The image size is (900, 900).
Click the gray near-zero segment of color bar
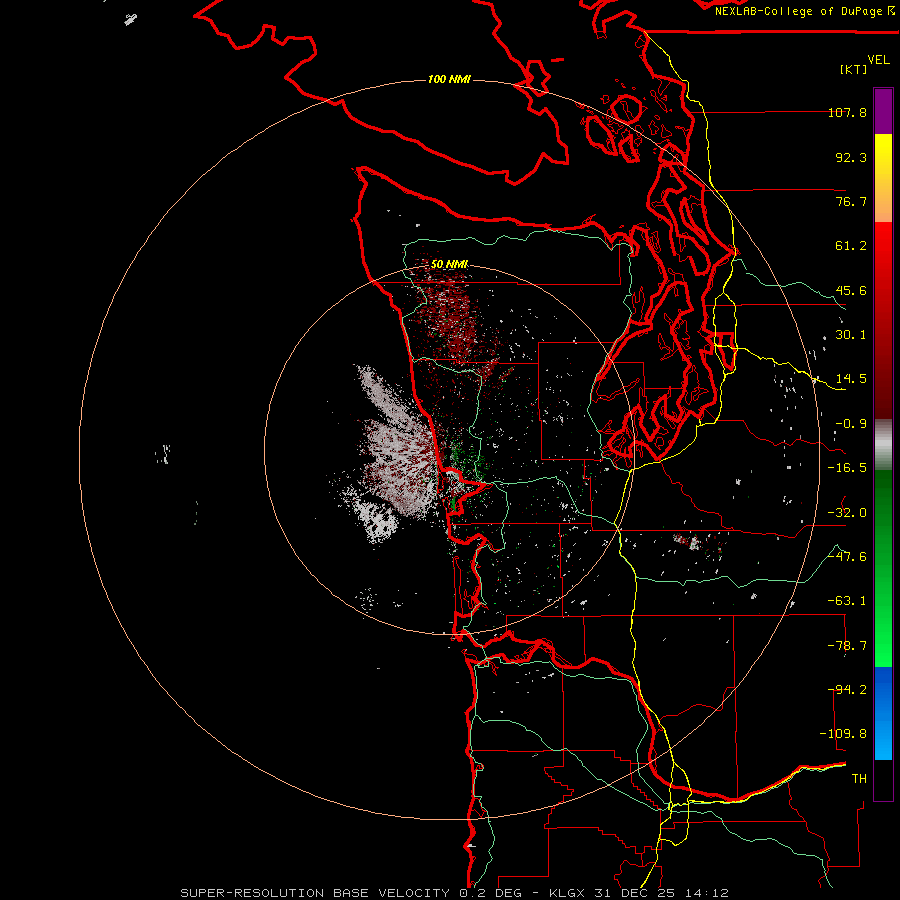(x=883, y=445)
